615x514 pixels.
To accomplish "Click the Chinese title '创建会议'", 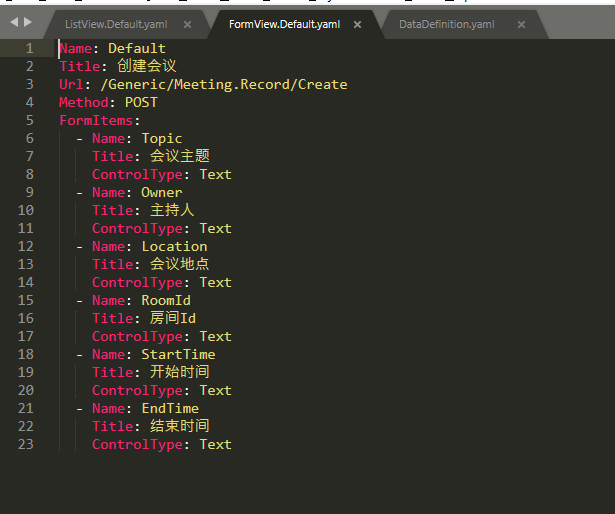I will pyautogui.click(x=147, y=66).
